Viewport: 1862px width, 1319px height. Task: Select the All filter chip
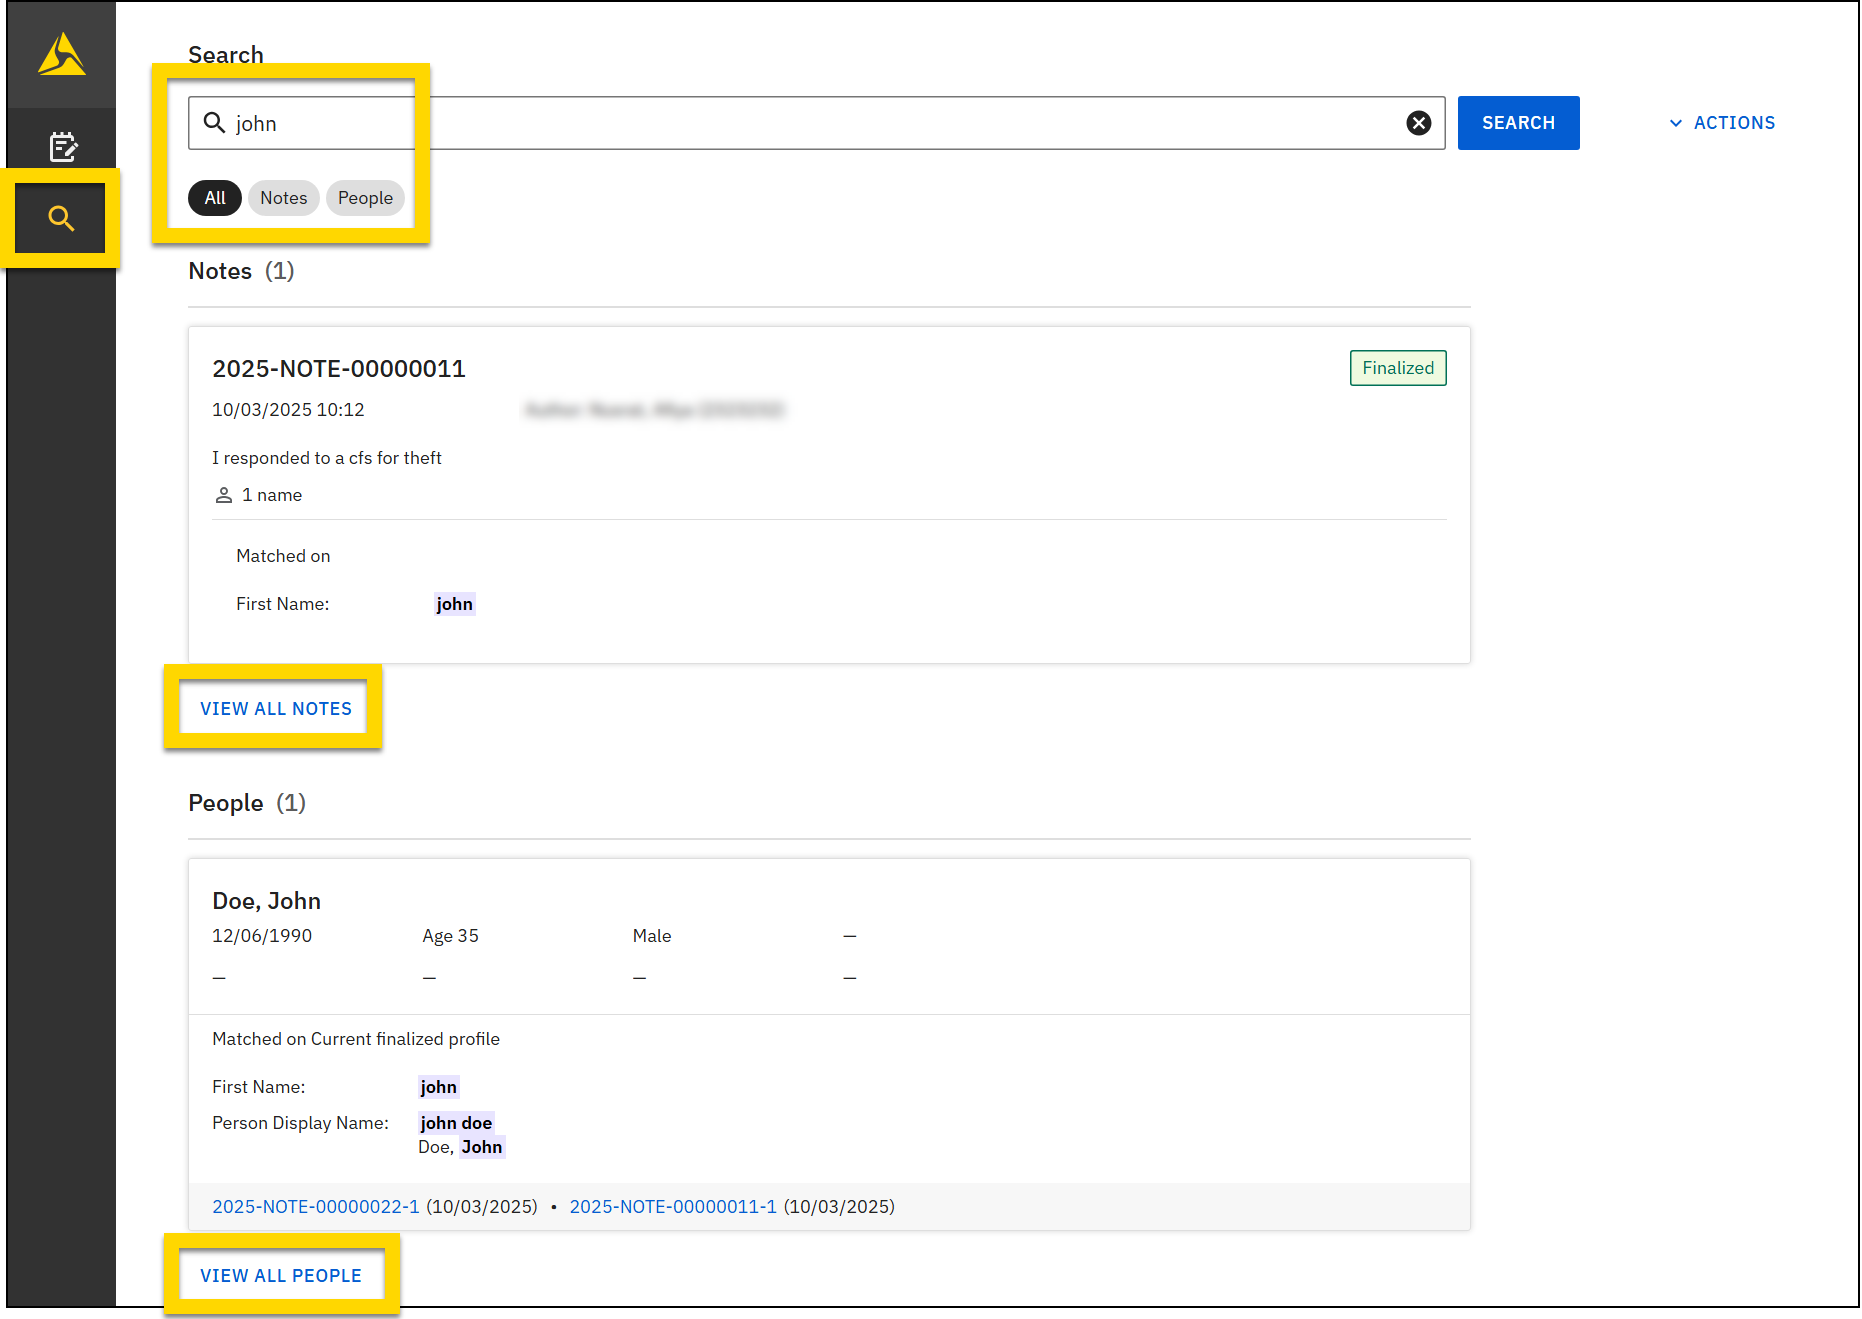click(215, 198)
